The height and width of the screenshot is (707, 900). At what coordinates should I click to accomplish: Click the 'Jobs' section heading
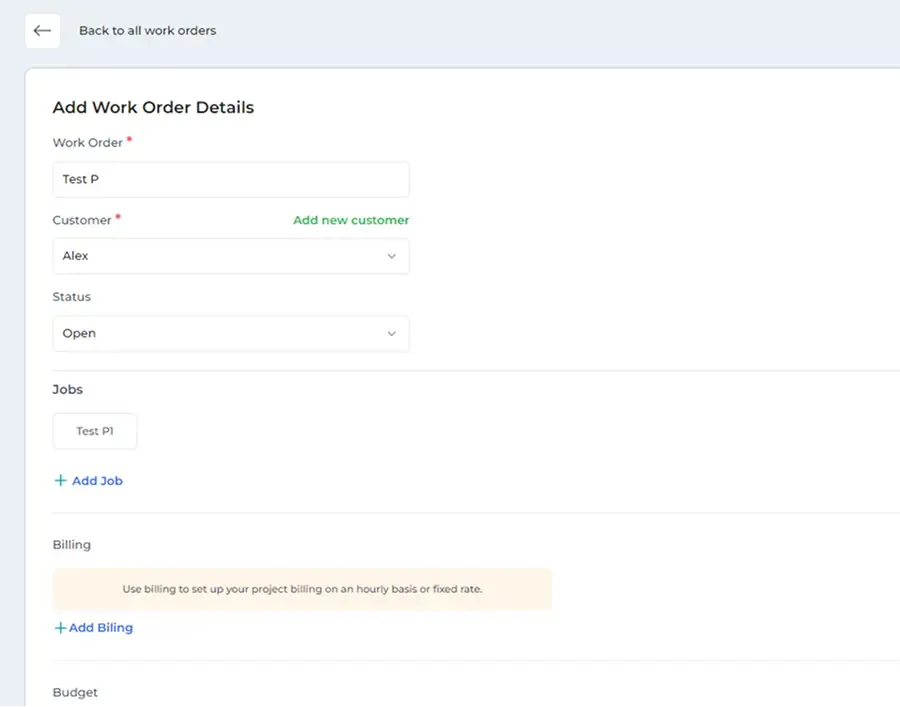click(x=68, y=389)
